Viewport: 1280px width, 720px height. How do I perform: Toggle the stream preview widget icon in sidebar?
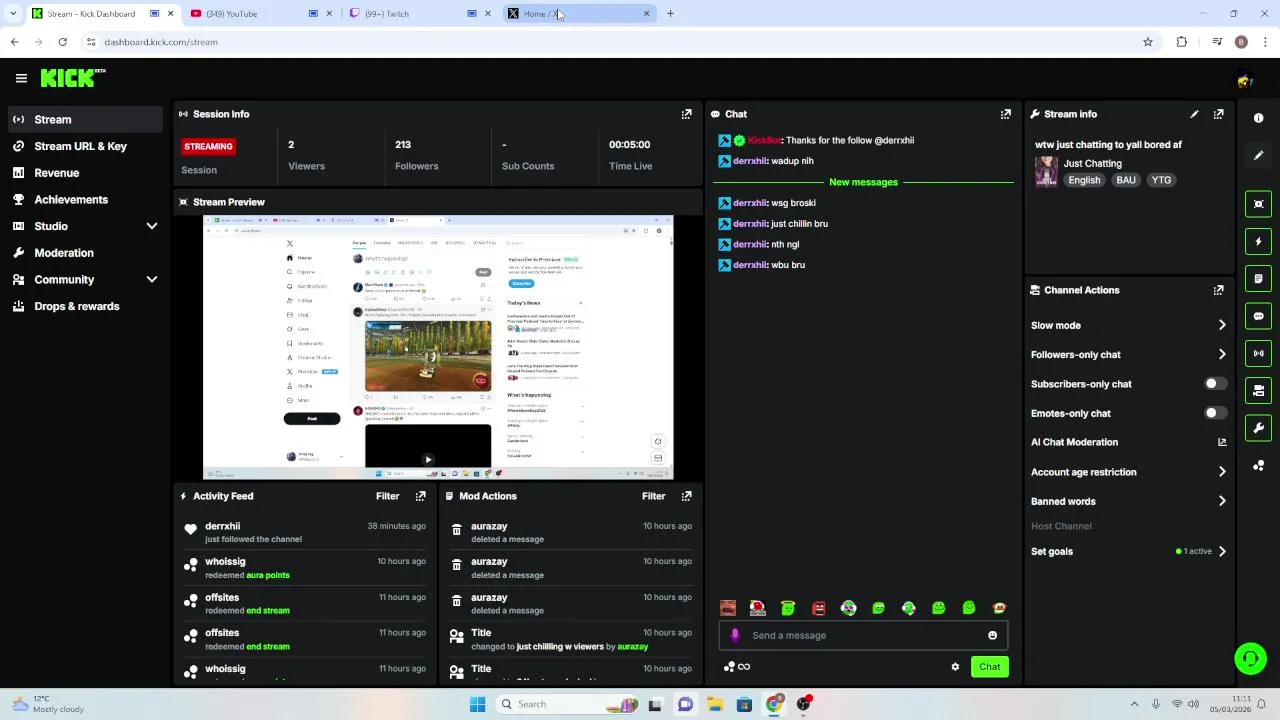(1258, 204)
